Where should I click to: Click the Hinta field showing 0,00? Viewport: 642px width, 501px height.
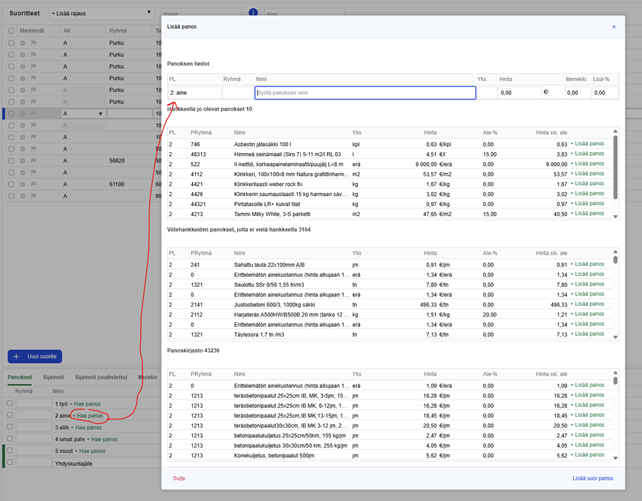pos(520,93)
